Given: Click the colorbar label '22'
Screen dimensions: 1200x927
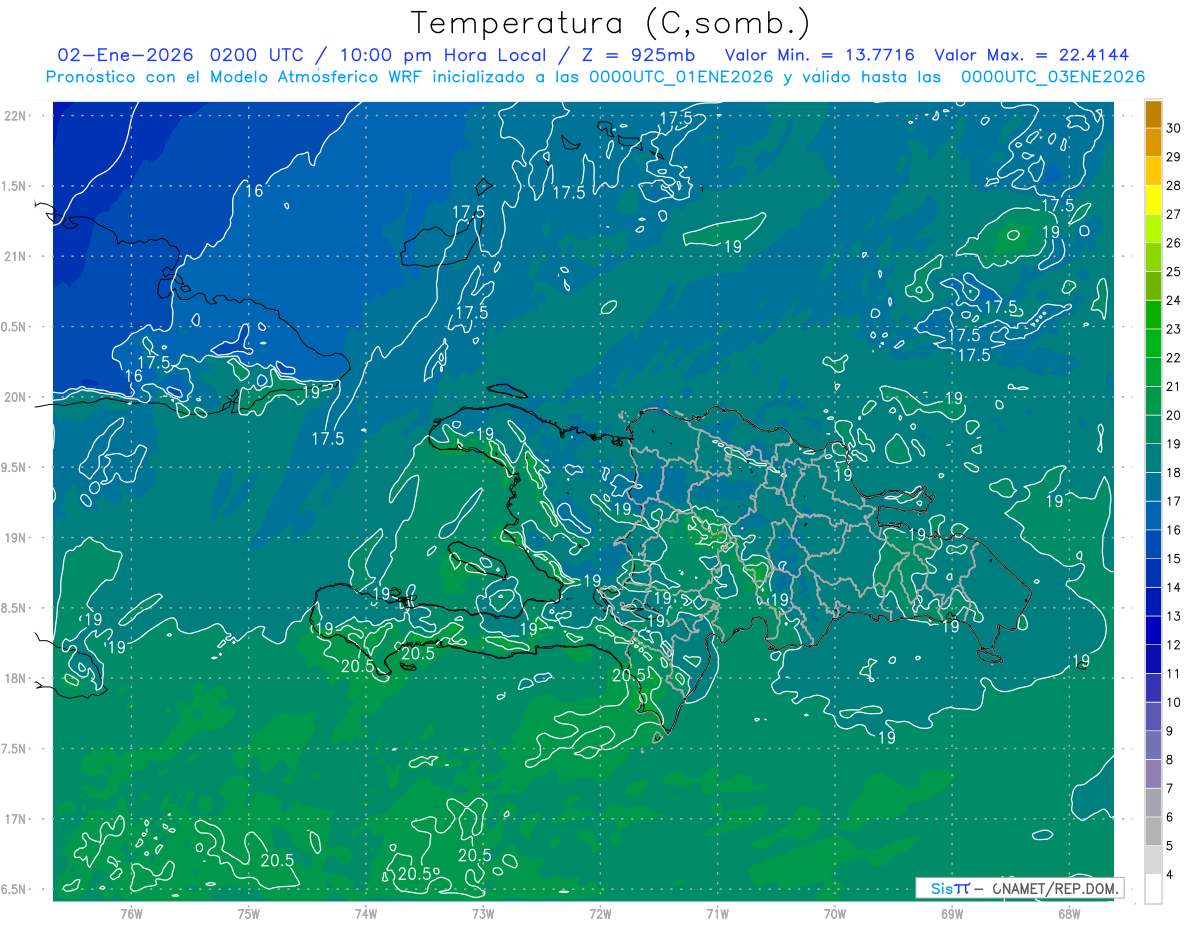Looking at the screenshot, I should [1174, 358].
